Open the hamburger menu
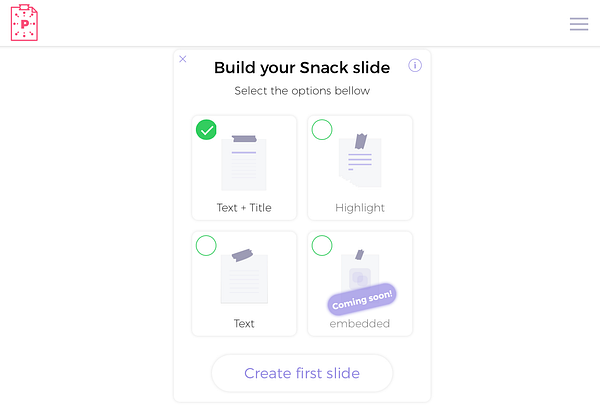Image resolution: width=600 pixels, height=417 pixels. click(x=579, y=24)
